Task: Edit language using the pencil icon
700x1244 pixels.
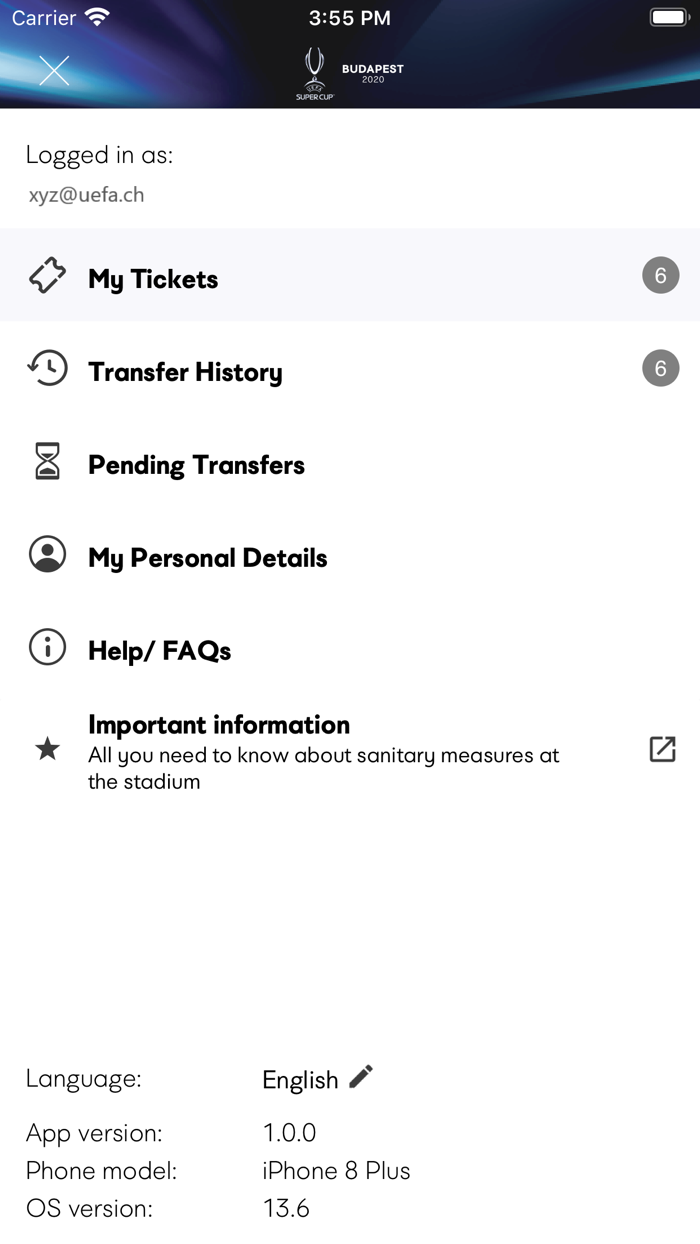Action: click(360, 1075)
